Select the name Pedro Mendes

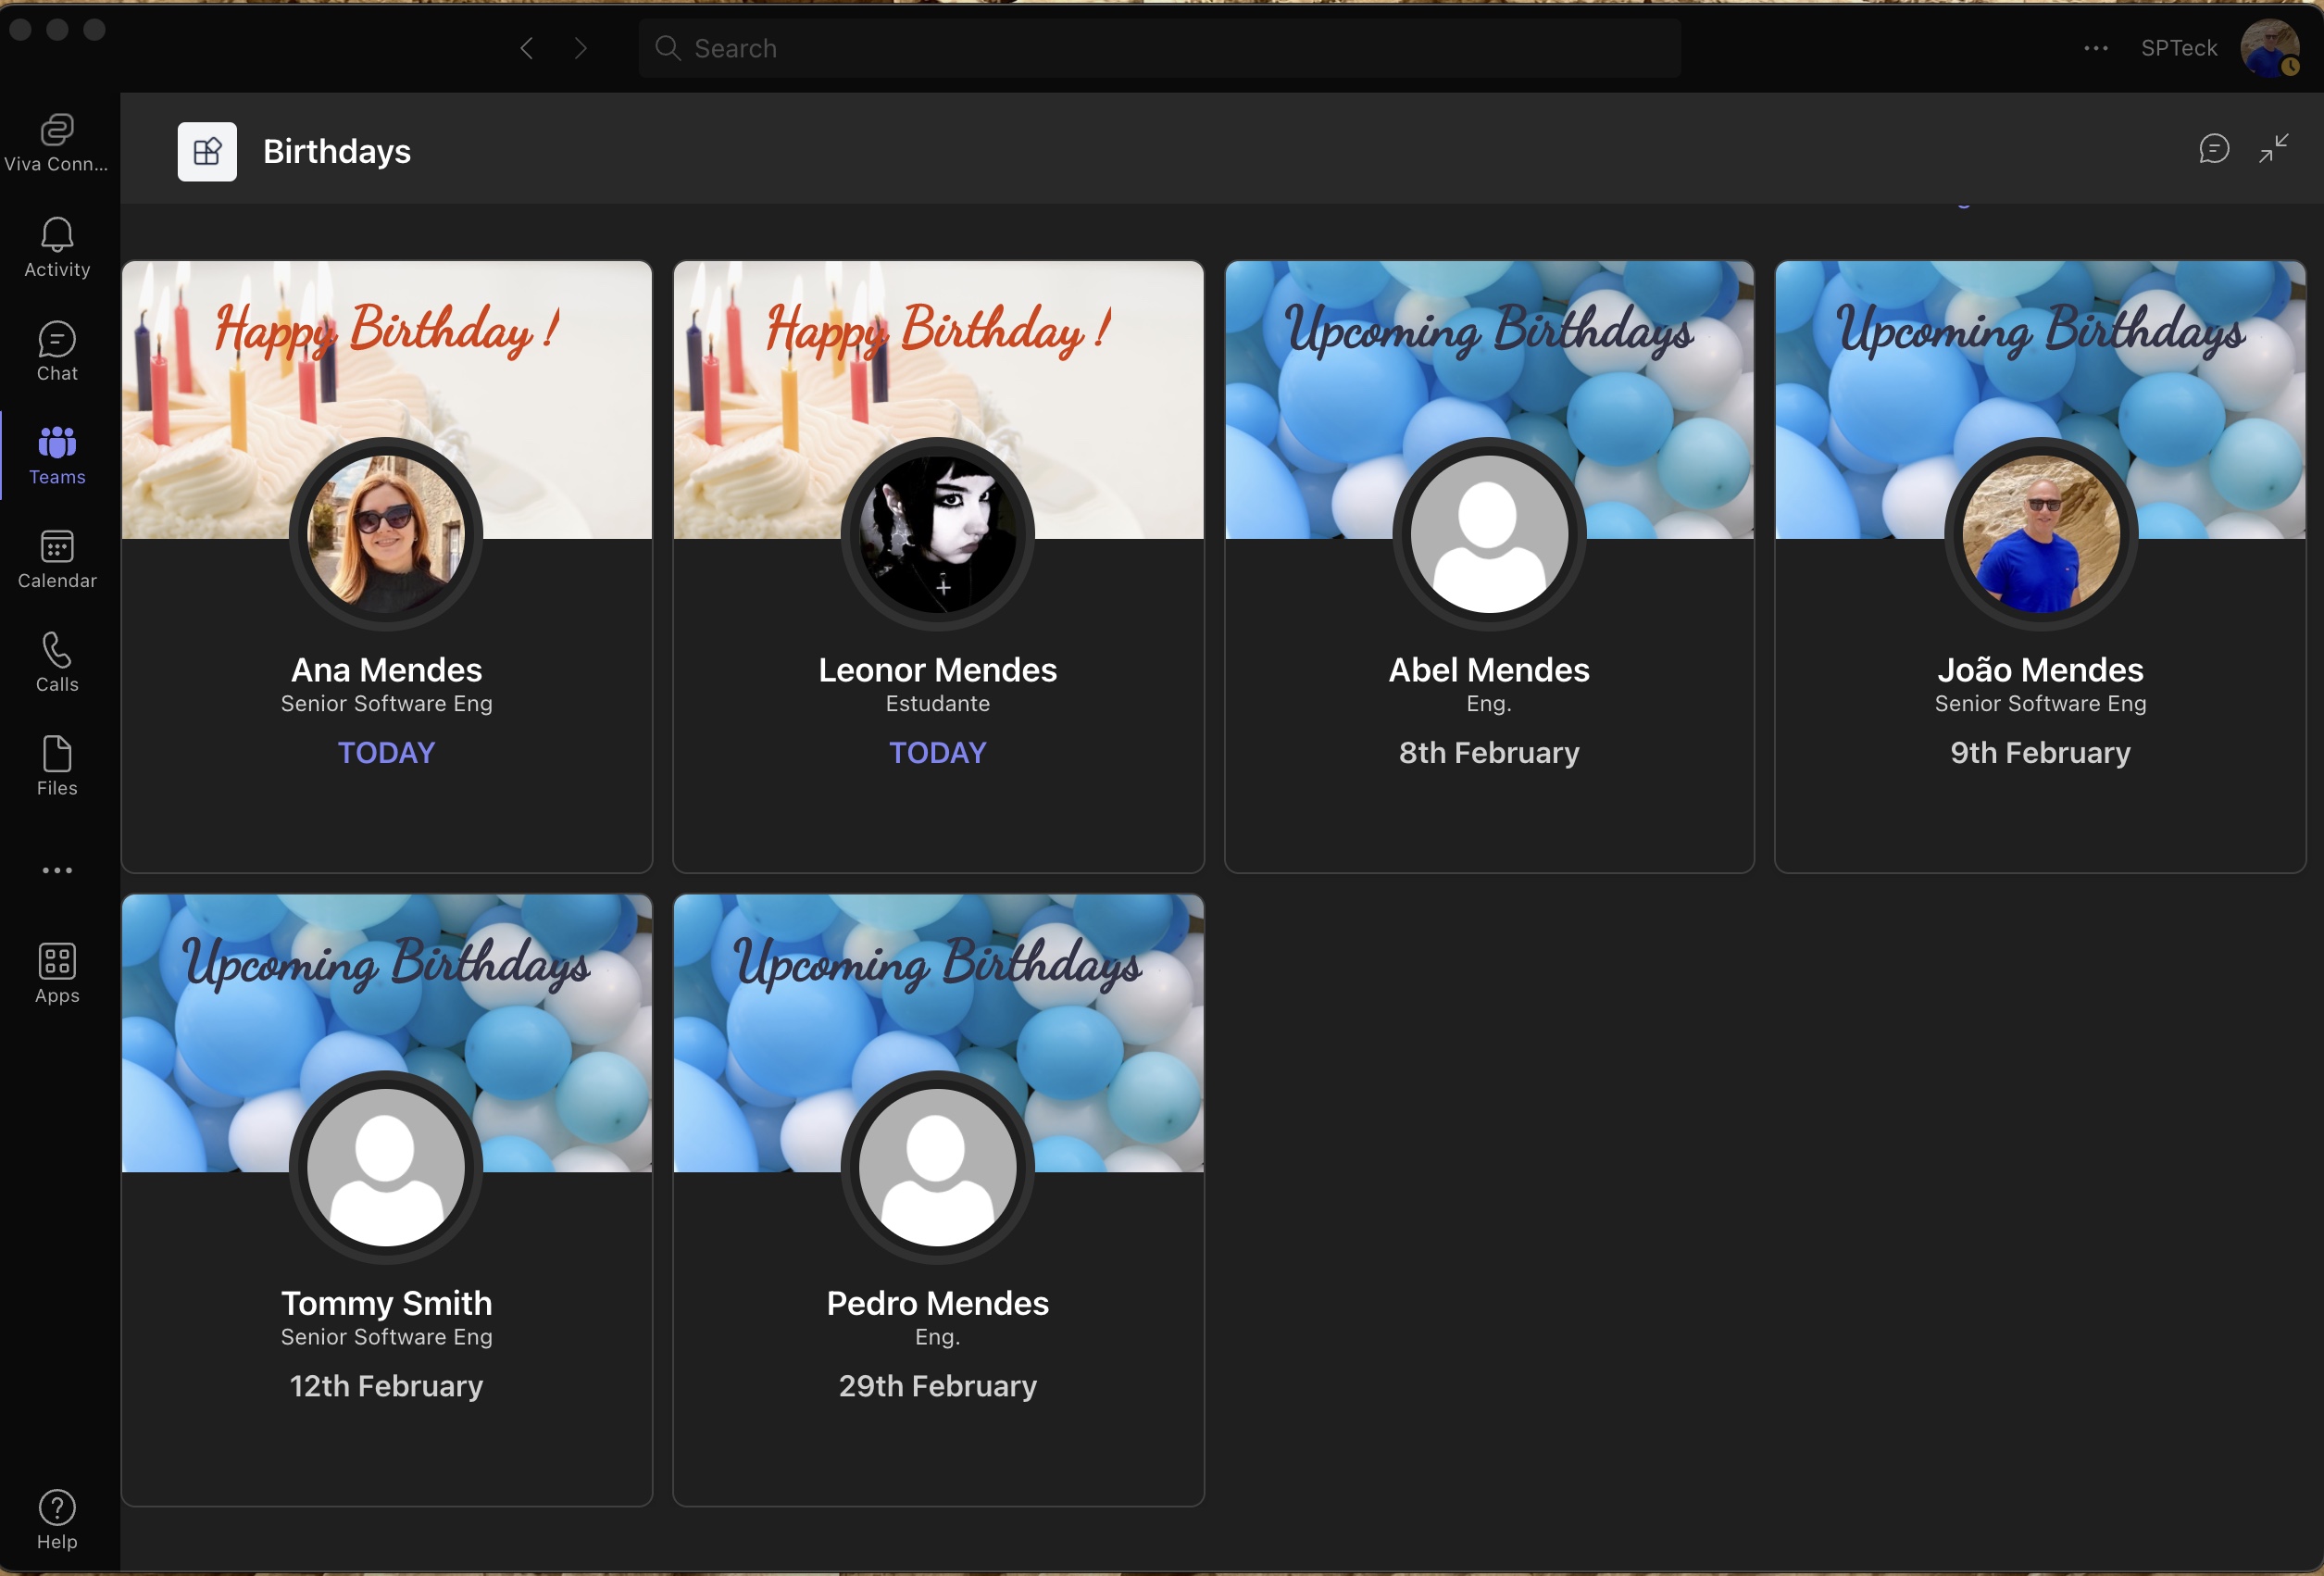point(938,1303)
